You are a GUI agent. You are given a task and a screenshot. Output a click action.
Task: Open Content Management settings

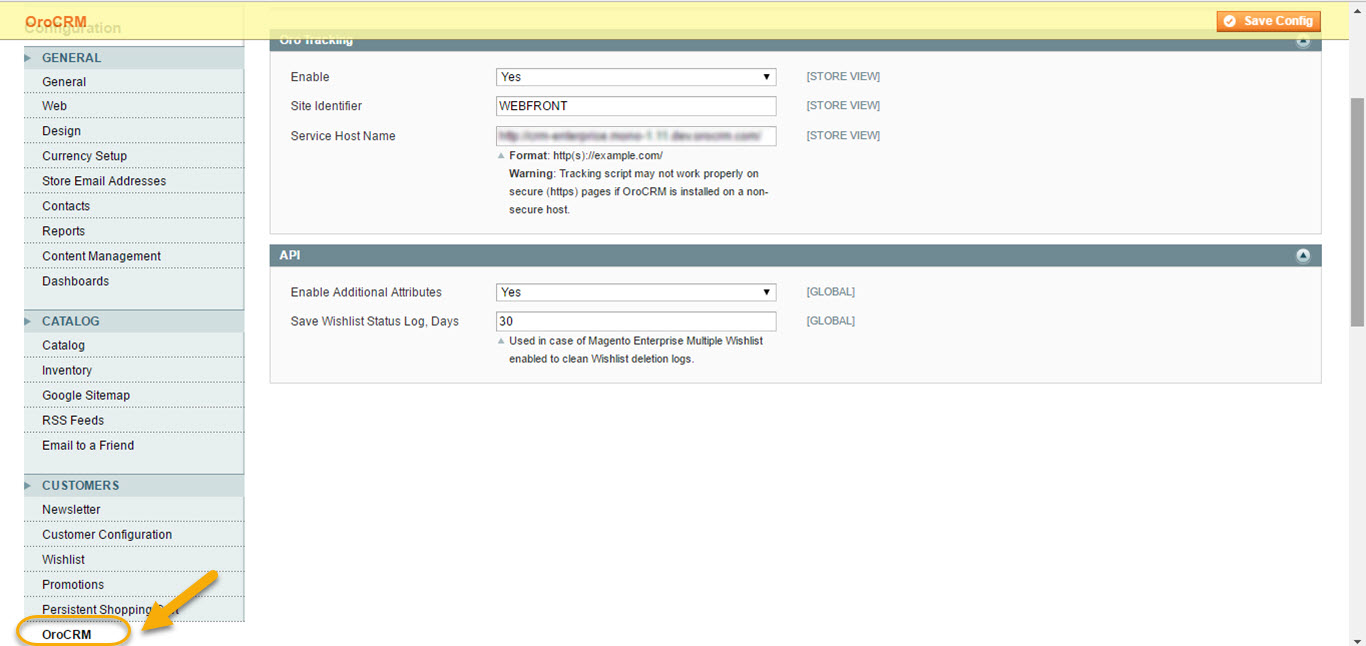pos(134,256)
